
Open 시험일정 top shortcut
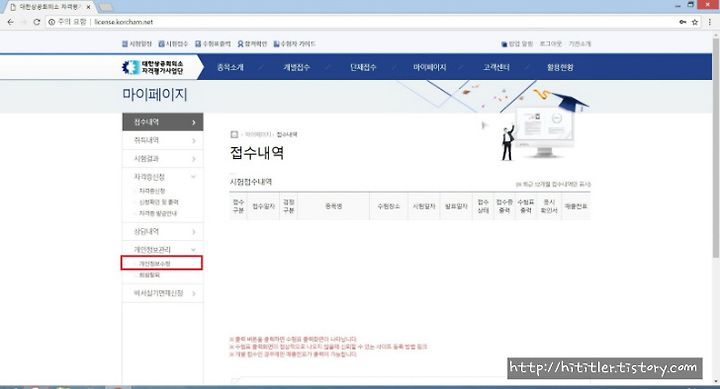[x=137, y=44]
